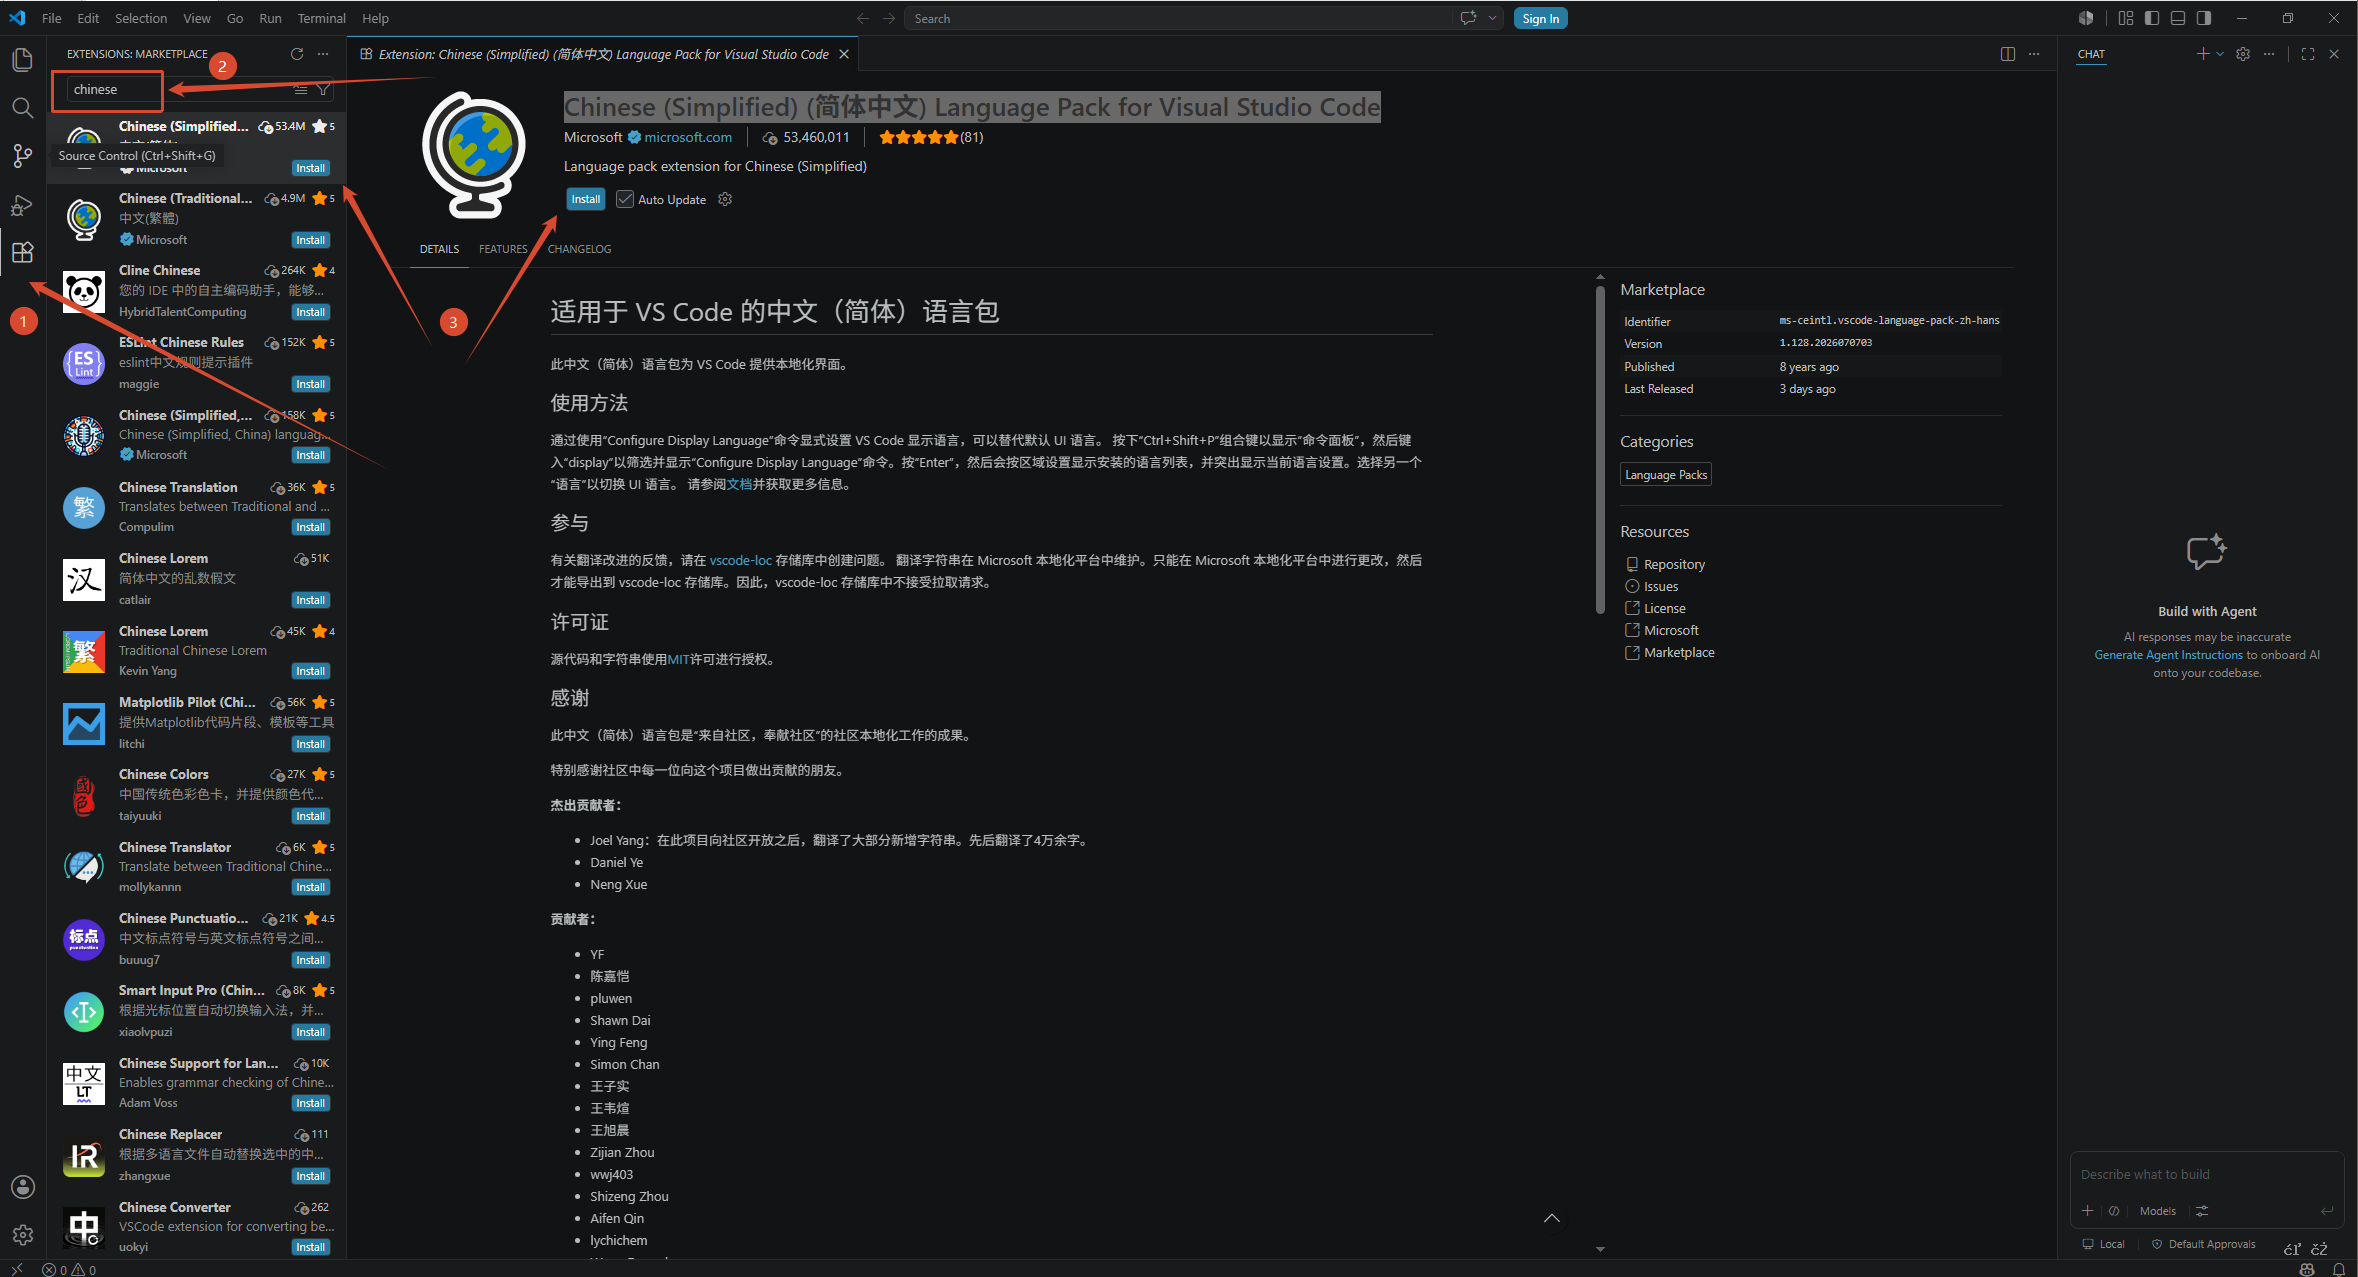The width and height of the screenshot is (2358, 1277).
Task: Expand the new chat dropdown chevron
Action: pos(2219,54)
